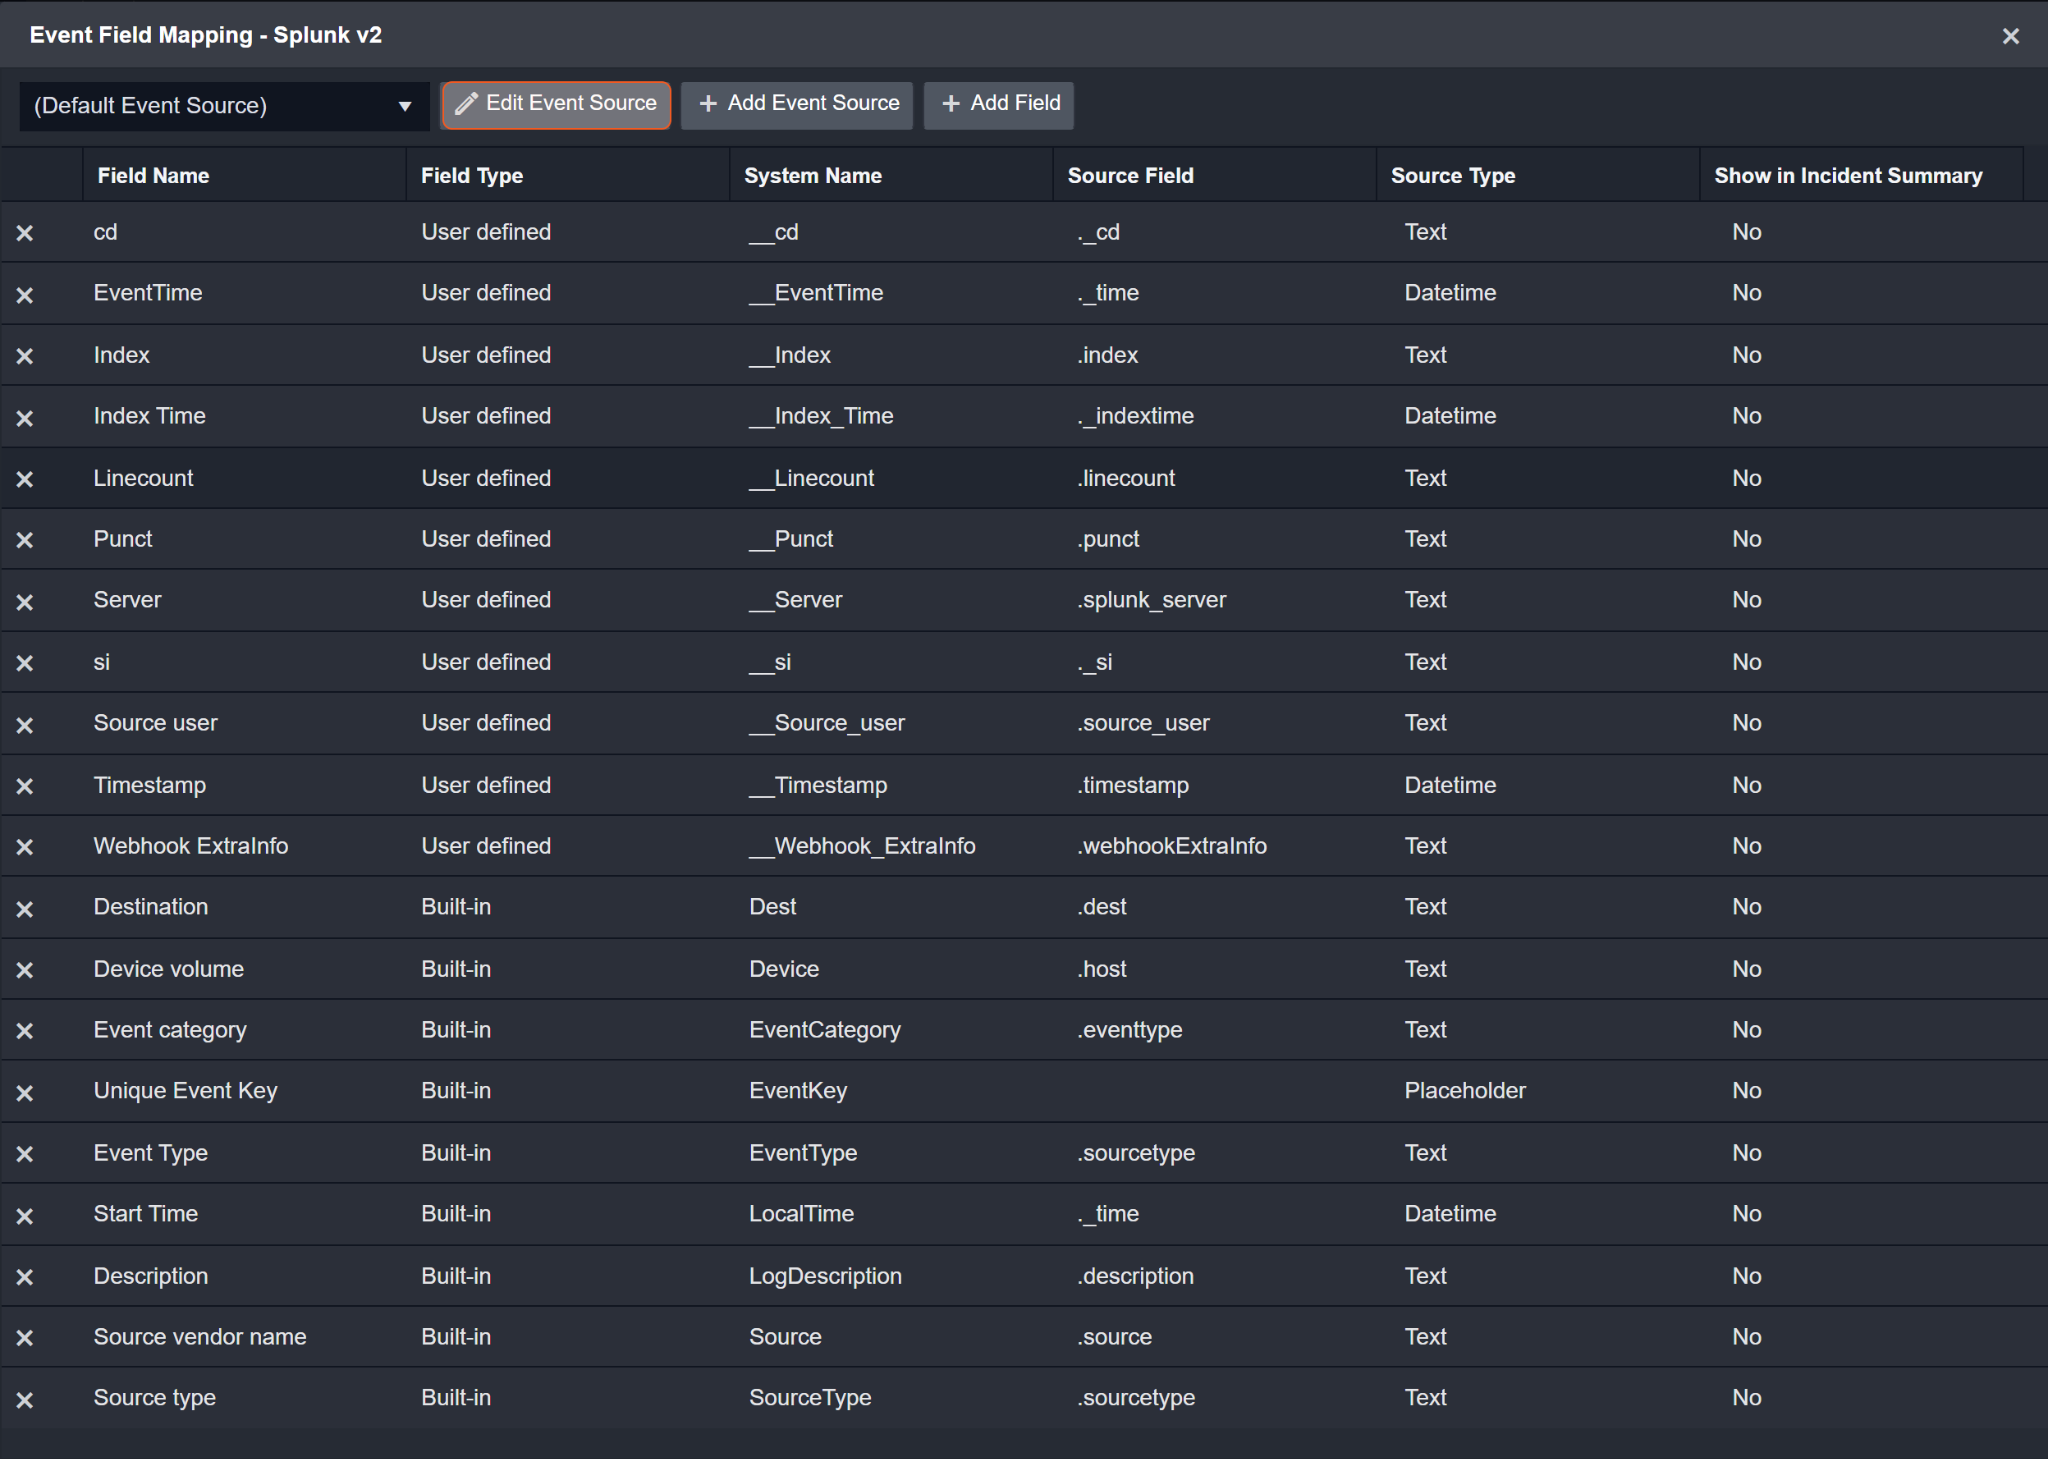Screen dimensions: 2048x1459
Task: Click Add Event Source button
Action: click(797, 104)
